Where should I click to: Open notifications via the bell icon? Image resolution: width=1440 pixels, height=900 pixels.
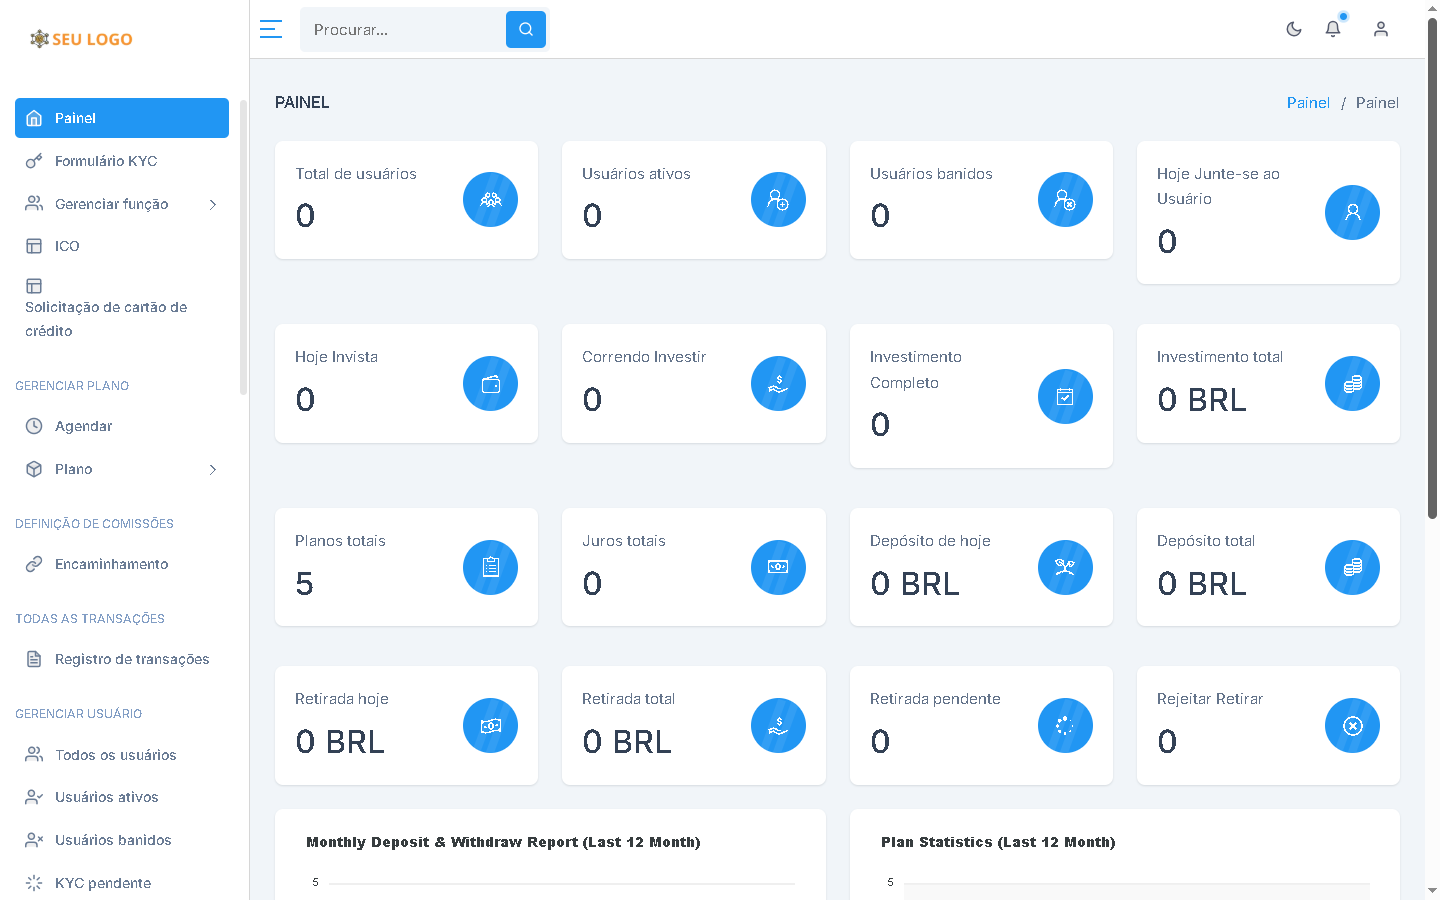tap(1333, 29)
